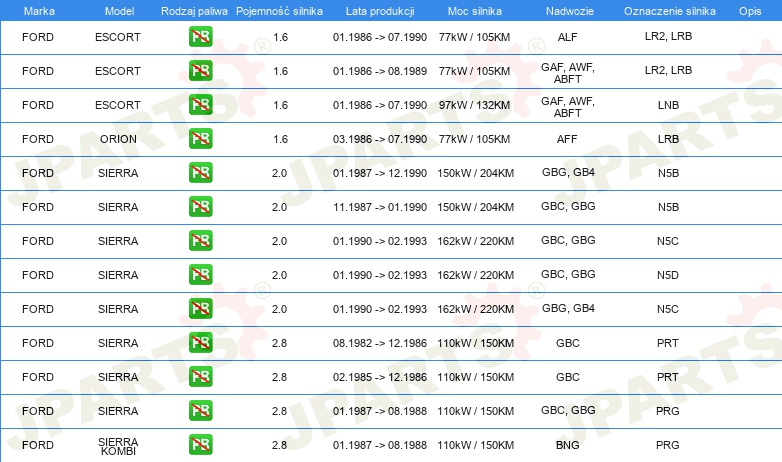Click fuel icon in SIERRA 08.1982 row
The height and width of the screenshot is (462, 782).
click(200, 342)
